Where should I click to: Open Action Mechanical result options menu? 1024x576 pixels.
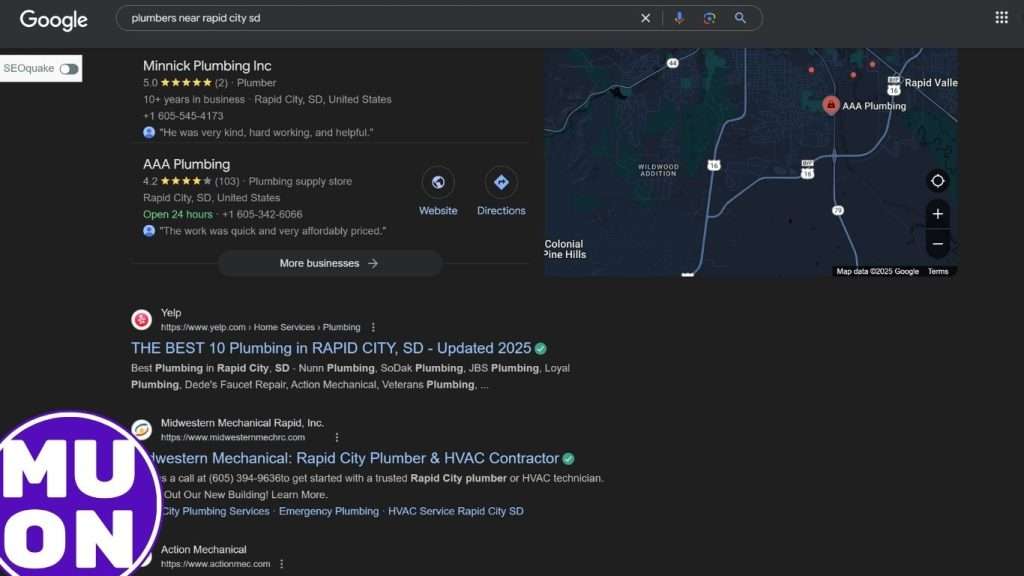[x=281, y=564]
